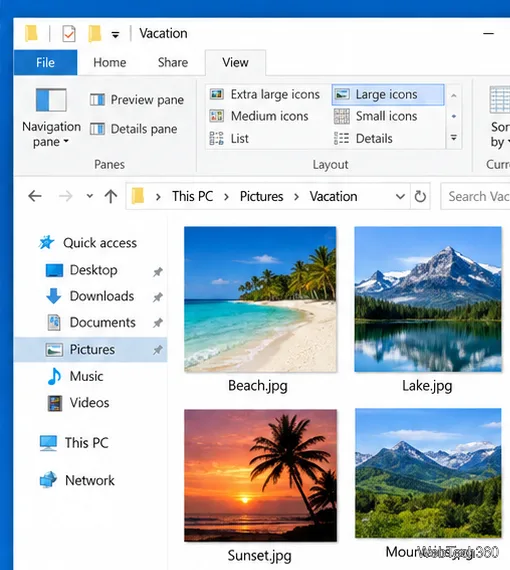Choose Details layout view
The width and height of the screenshot is (510, 570).
[363, 139]
